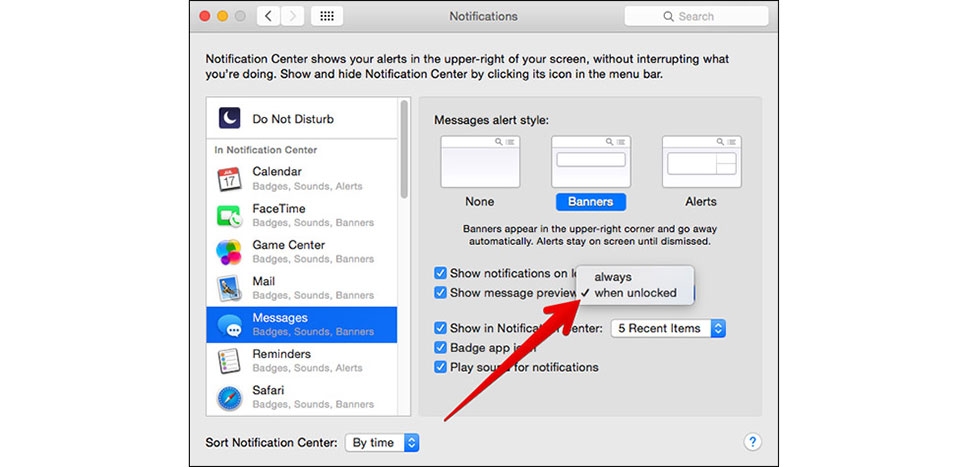Click the Alerts label under alert styles
The height and width of the screenshot is (467, 960).
click(701, 201)
